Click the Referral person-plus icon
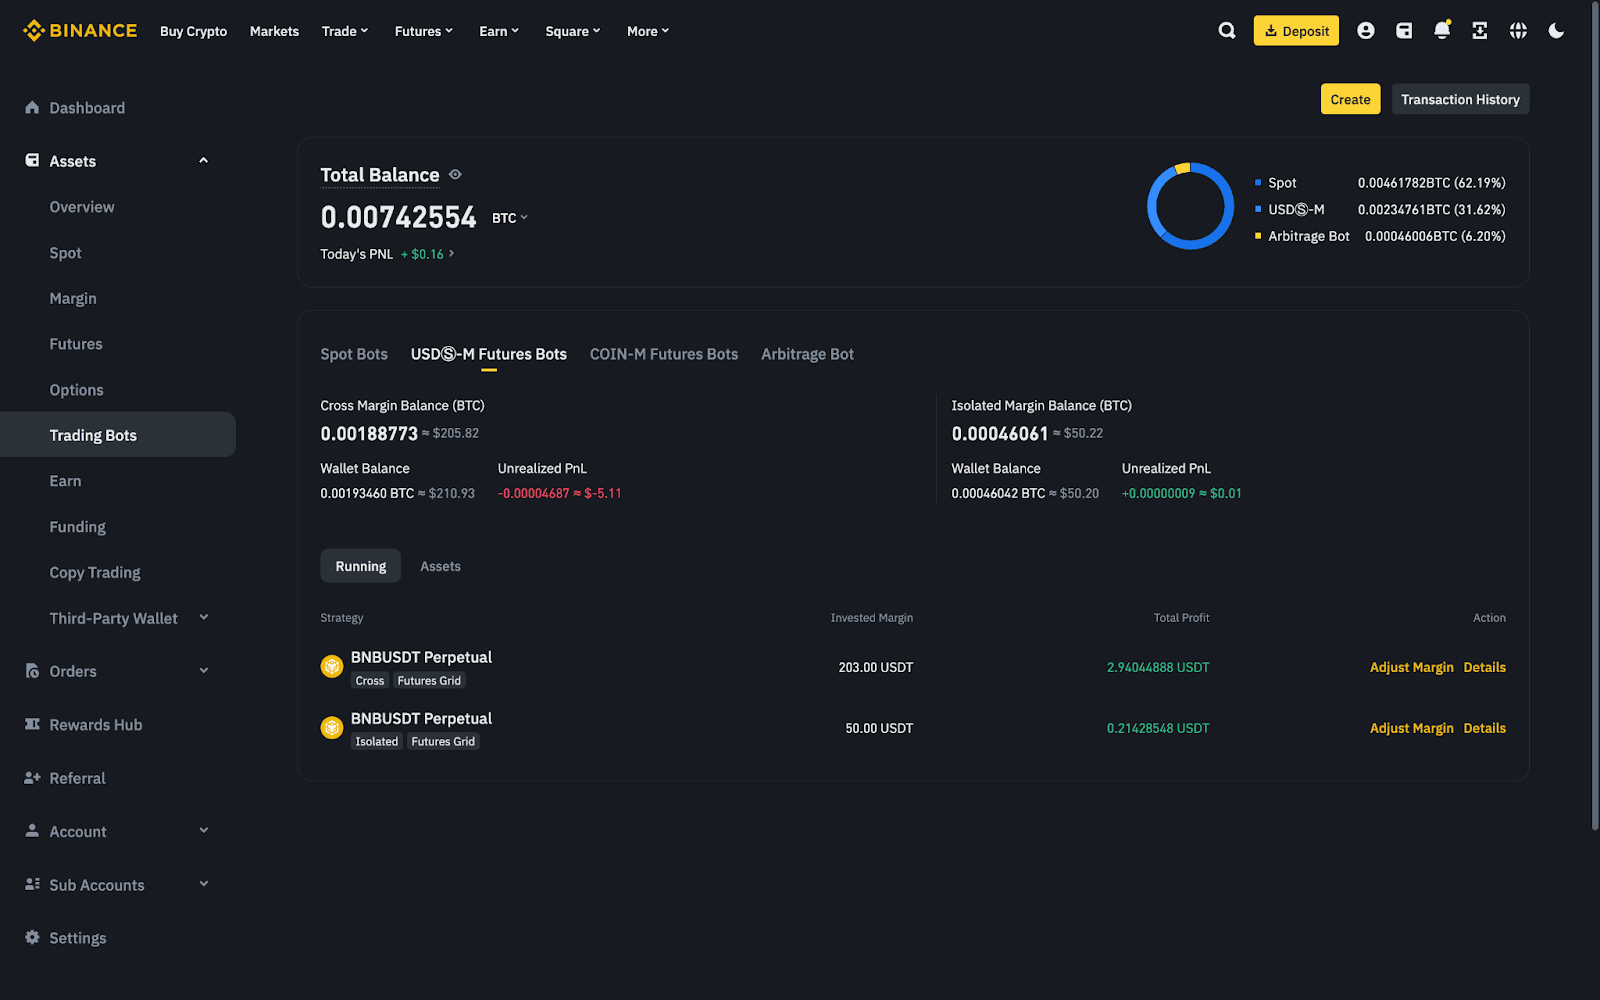The width and height of the screenshot is (1600, 1000). point(32,777)
